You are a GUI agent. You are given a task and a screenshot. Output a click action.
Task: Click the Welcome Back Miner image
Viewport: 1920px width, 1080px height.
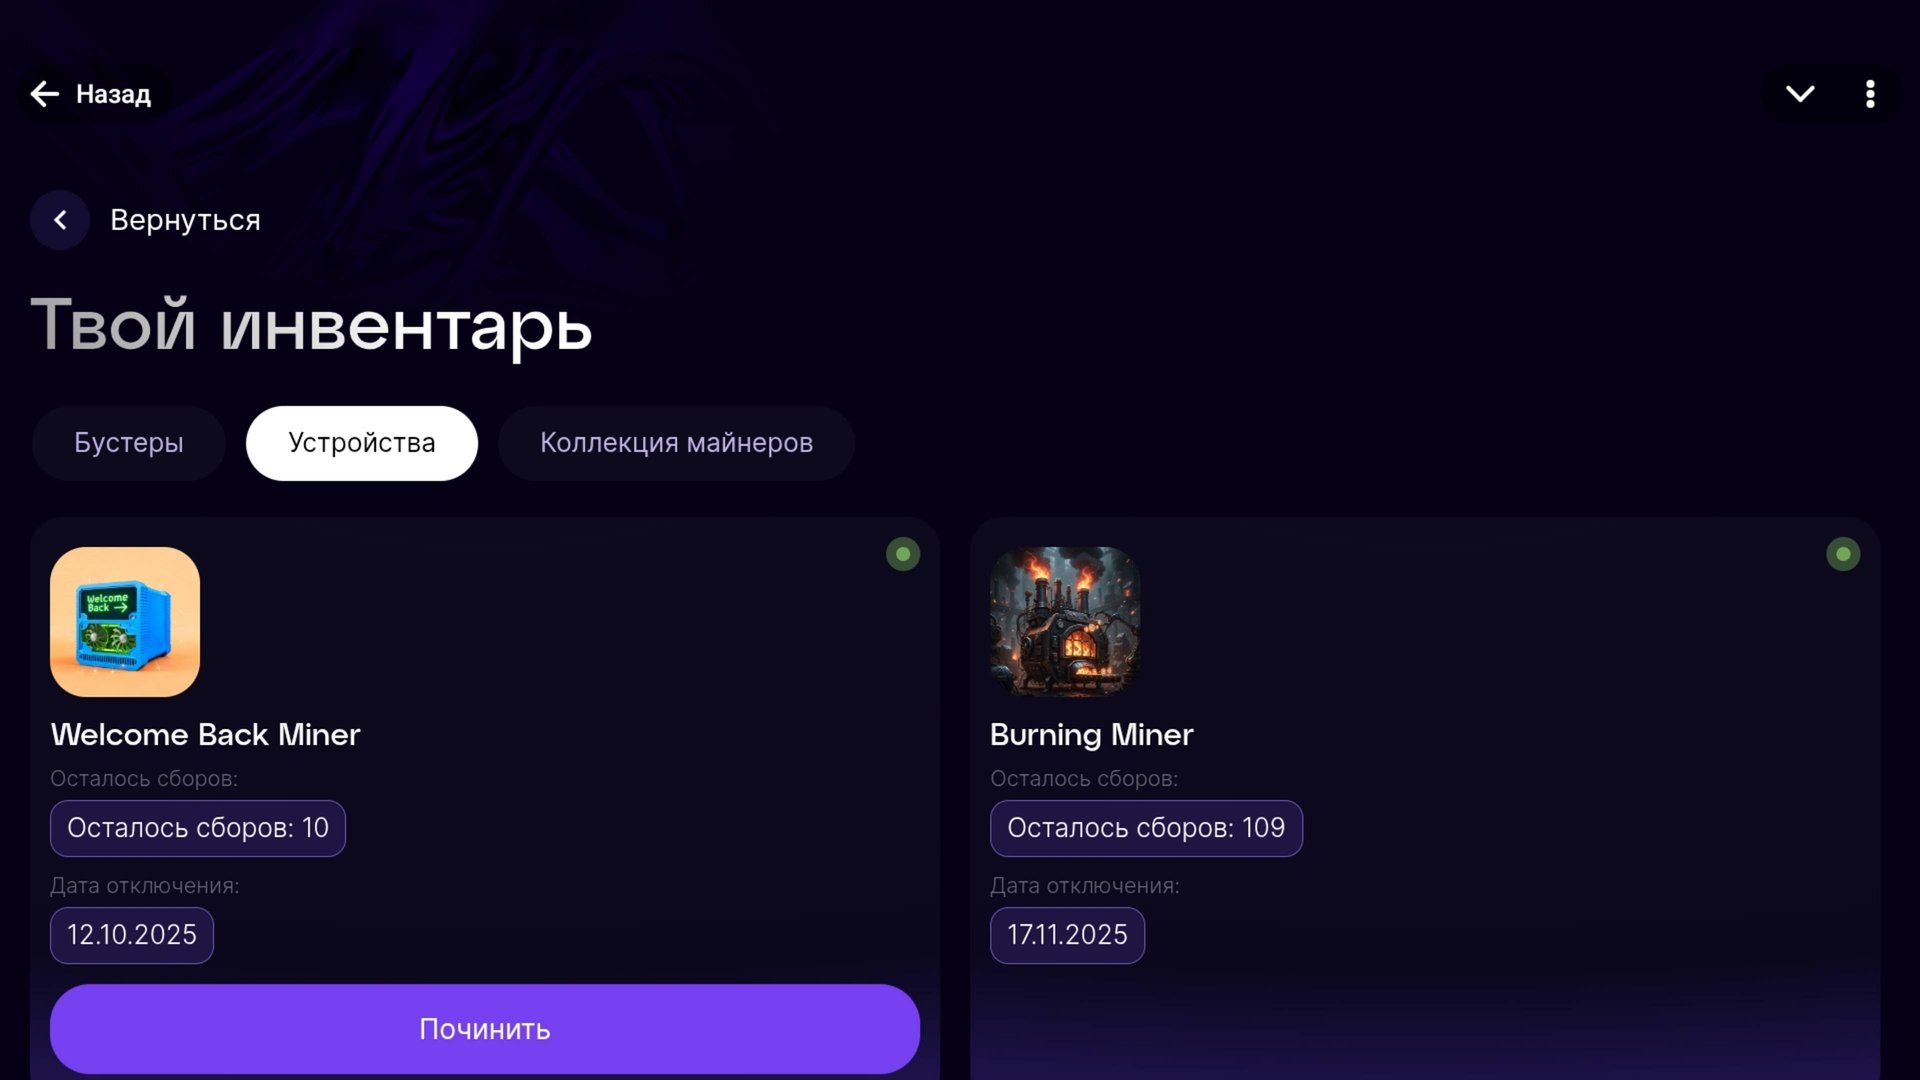coord(125,621)
